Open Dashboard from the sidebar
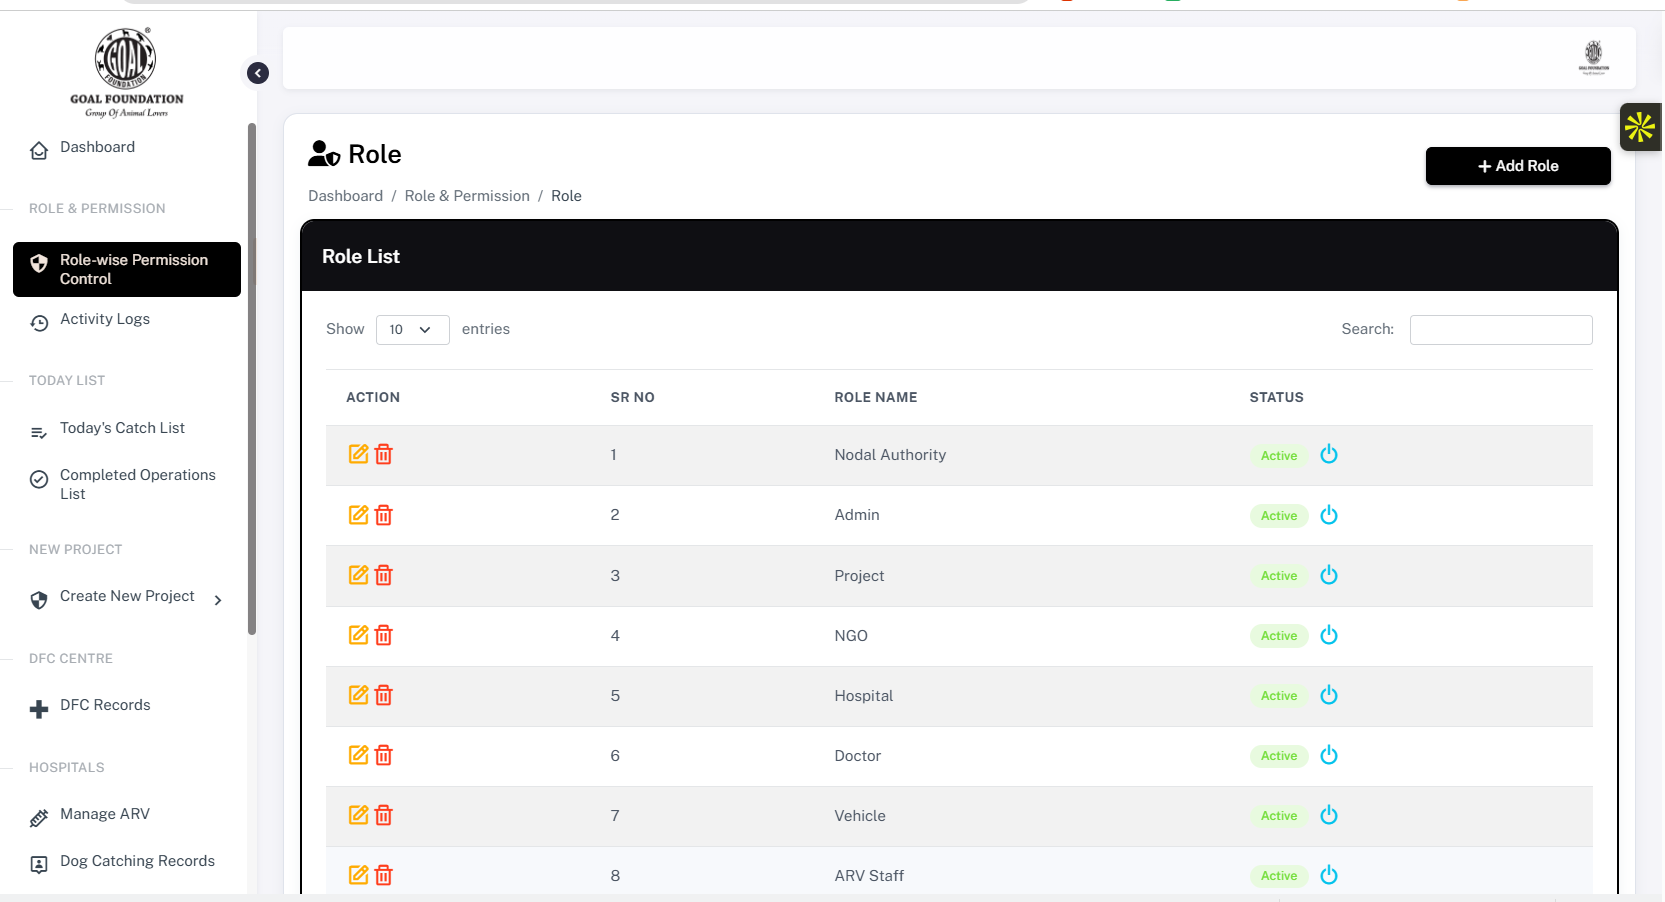Viewport: 1665px width, 902px height. 97,148
